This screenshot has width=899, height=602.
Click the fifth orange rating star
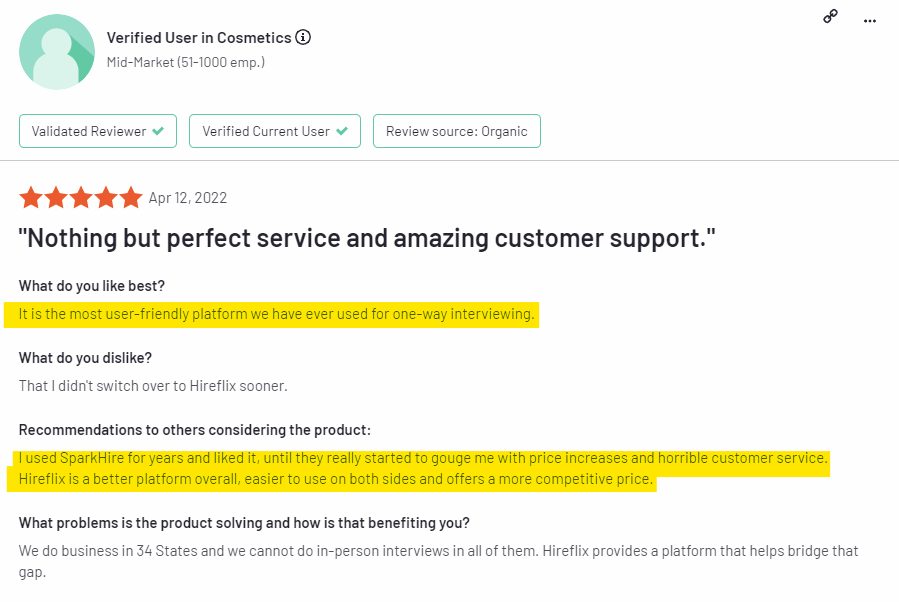131,198
